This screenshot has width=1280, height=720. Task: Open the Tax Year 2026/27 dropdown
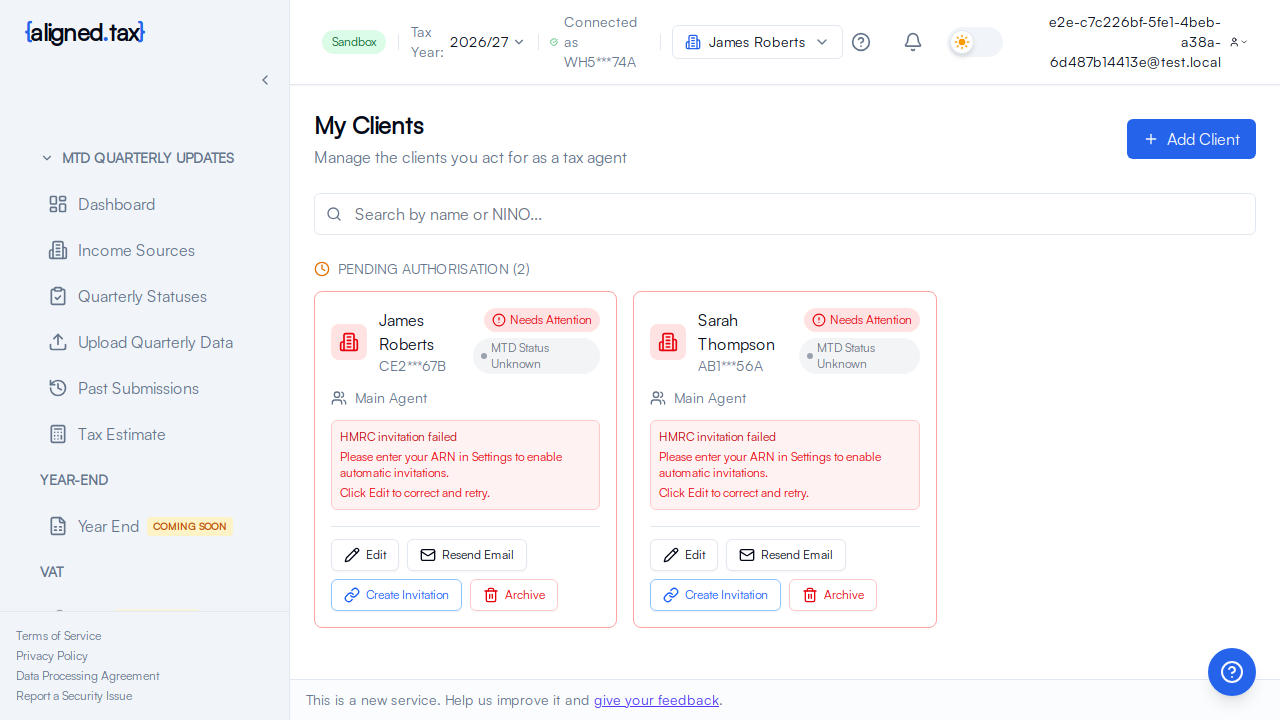(487, 42)
